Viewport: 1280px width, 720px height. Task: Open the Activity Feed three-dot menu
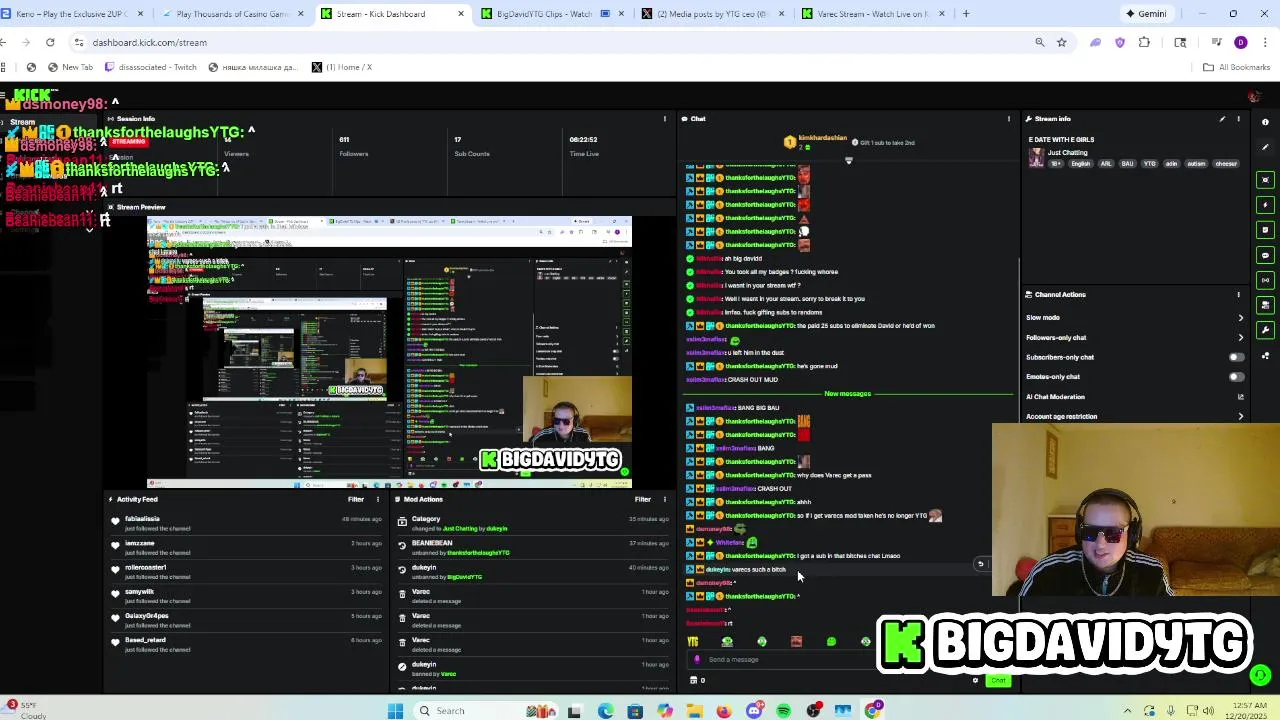[x=378, y=499]
